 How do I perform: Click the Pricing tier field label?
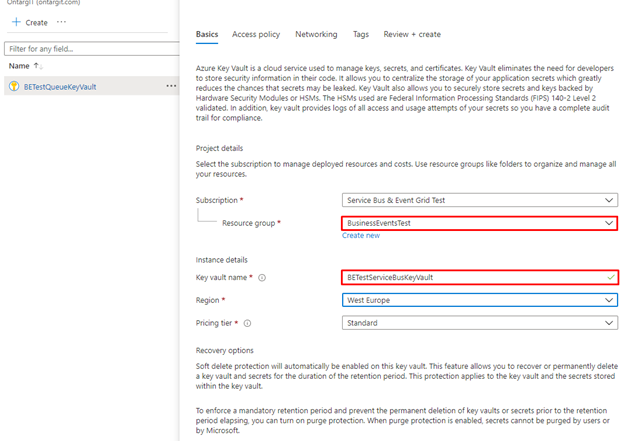point(214,323)
